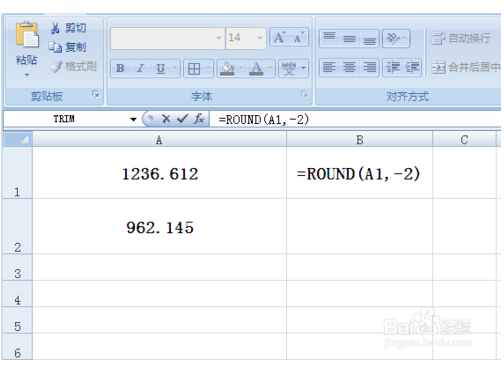This screenshot has height=377, width=504.
Task: Toggle Wrap Text (自动换行)
Action: [x=461, y=38]
